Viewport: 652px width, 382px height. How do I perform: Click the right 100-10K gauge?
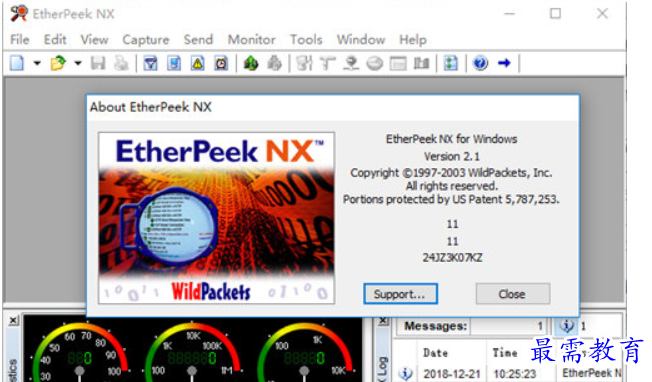[x=305, y=352]
